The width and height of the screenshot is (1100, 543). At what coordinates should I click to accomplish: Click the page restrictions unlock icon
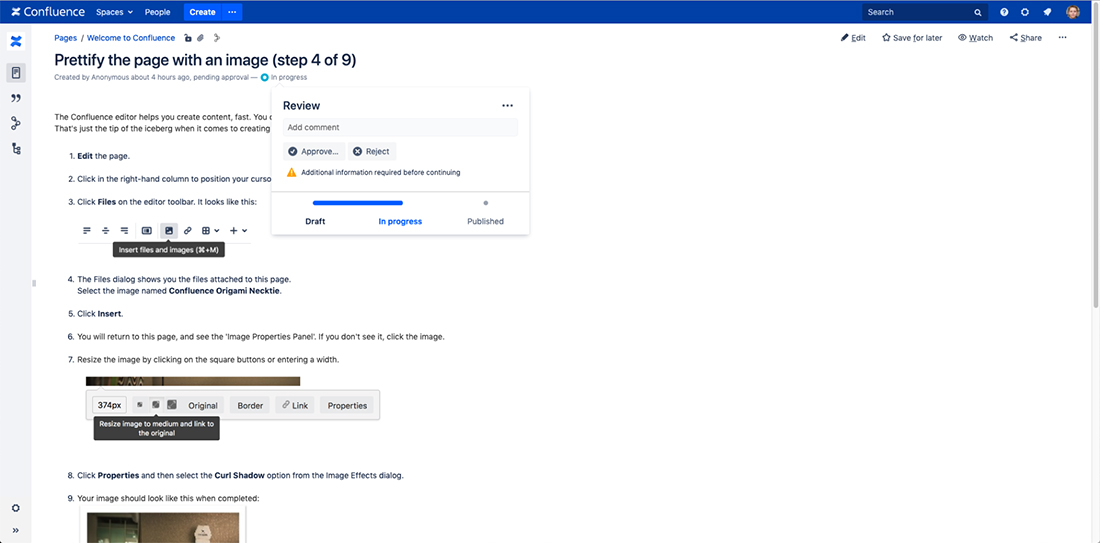187,38
